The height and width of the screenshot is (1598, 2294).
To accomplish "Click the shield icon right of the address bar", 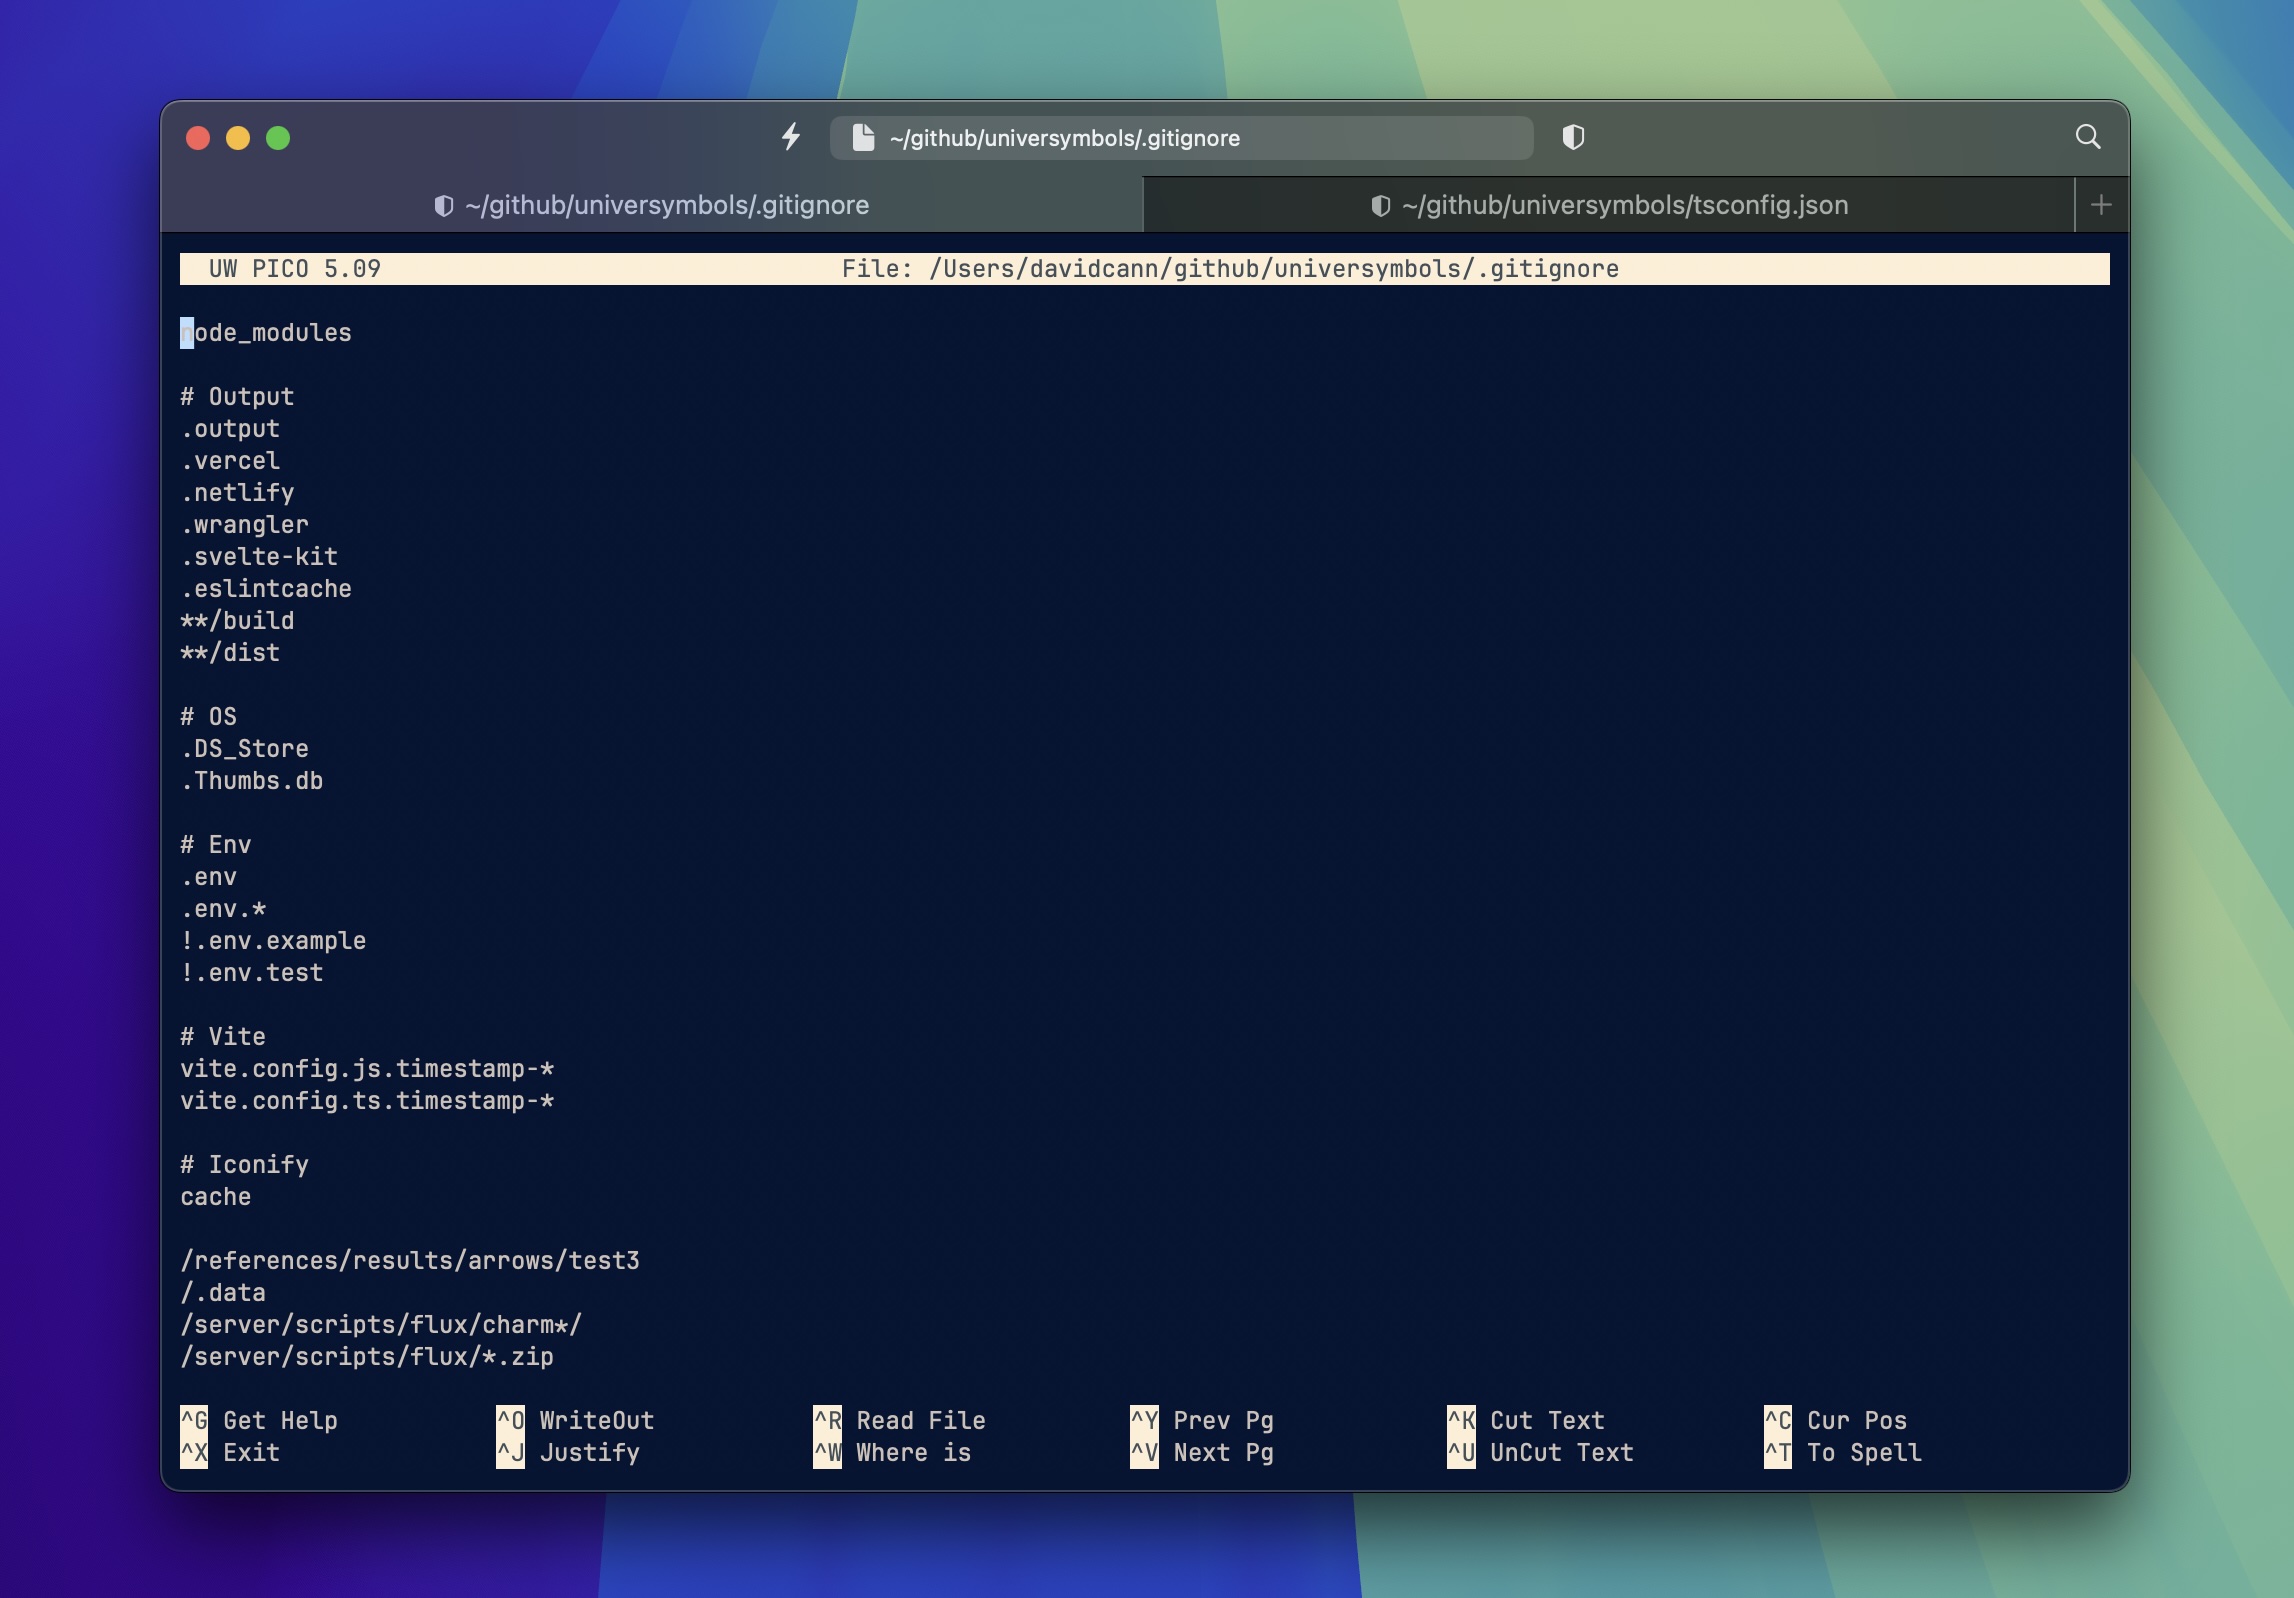I will tap(1574, 137).
